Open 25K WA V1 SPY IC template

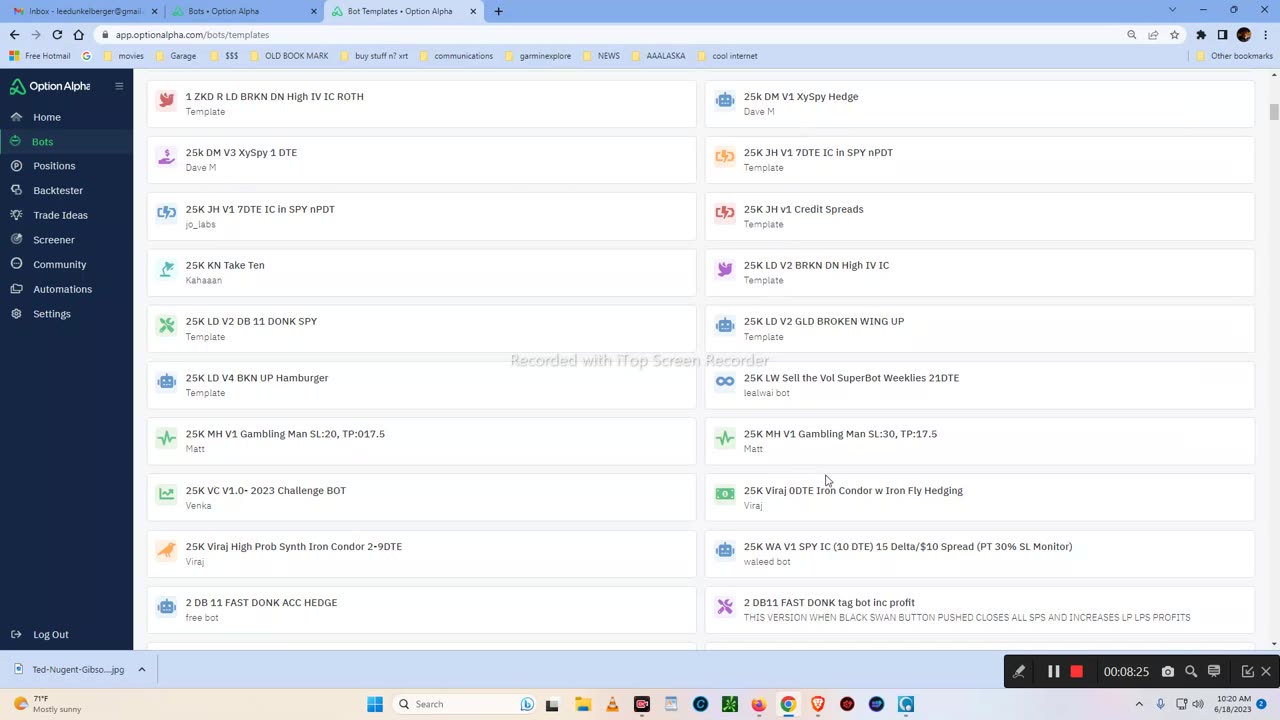(x=980, y=553)
